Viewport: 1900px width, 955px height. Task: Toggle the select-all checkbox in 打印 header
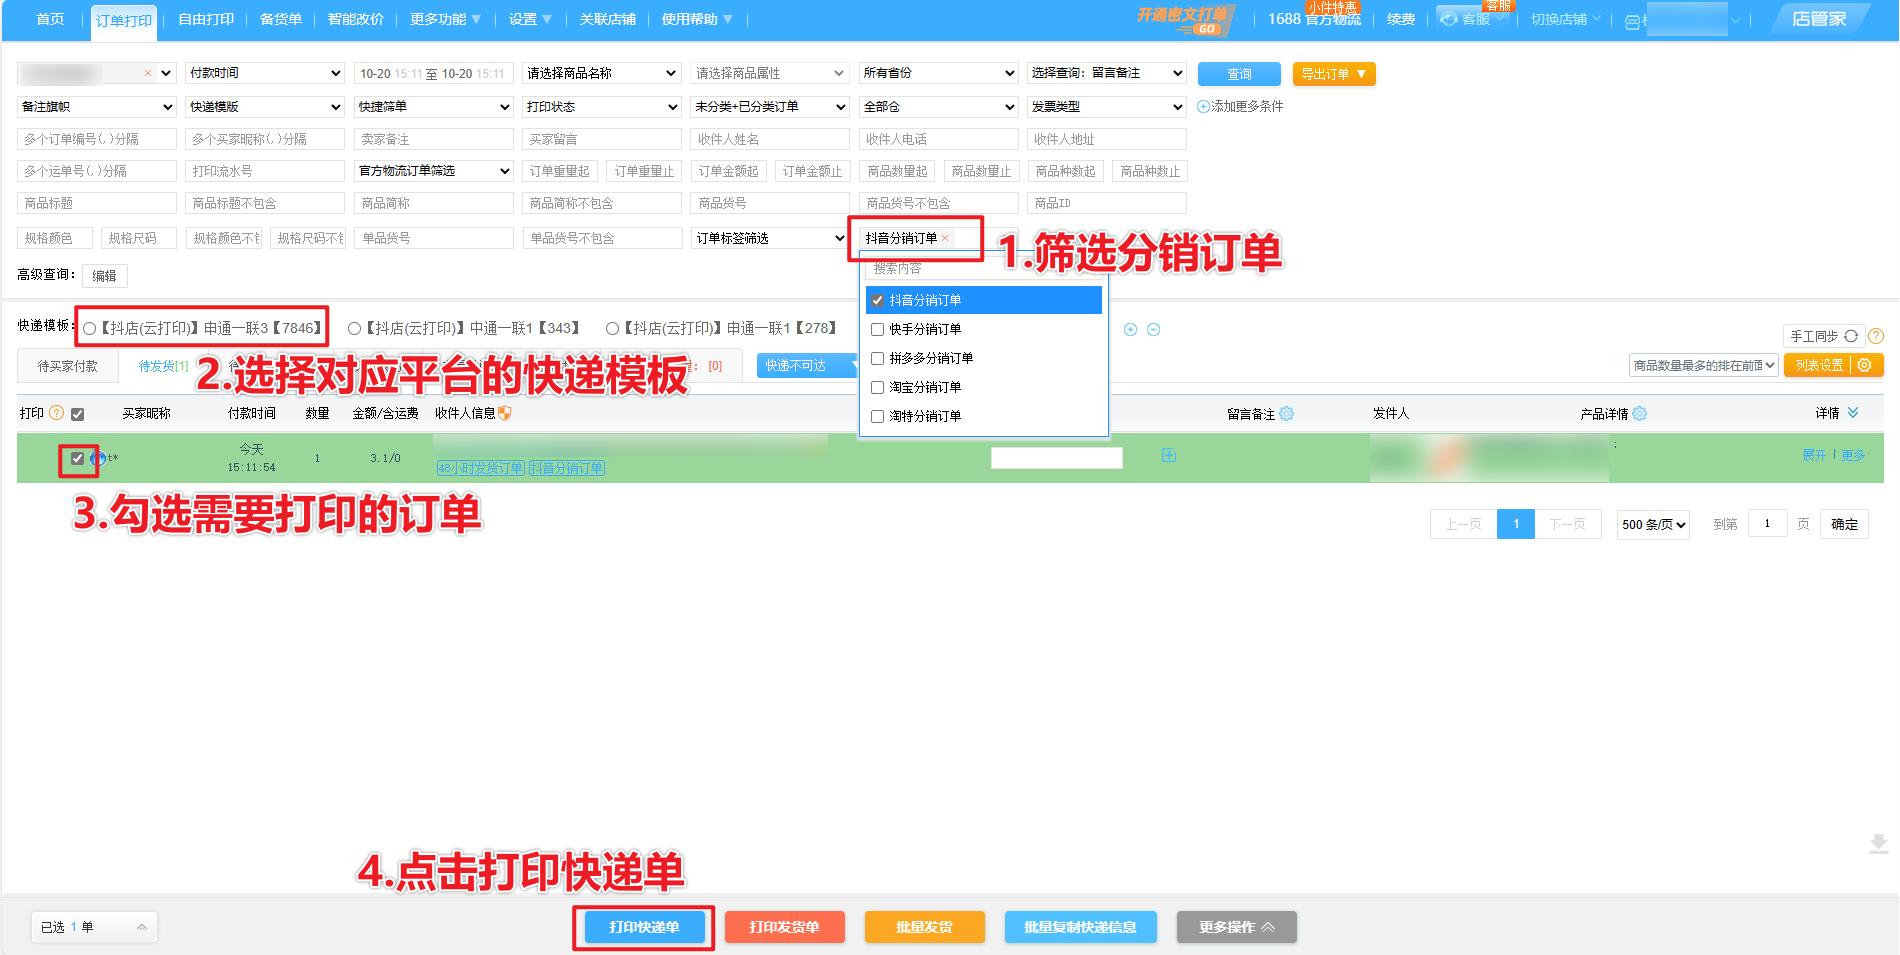click(77, 414)
